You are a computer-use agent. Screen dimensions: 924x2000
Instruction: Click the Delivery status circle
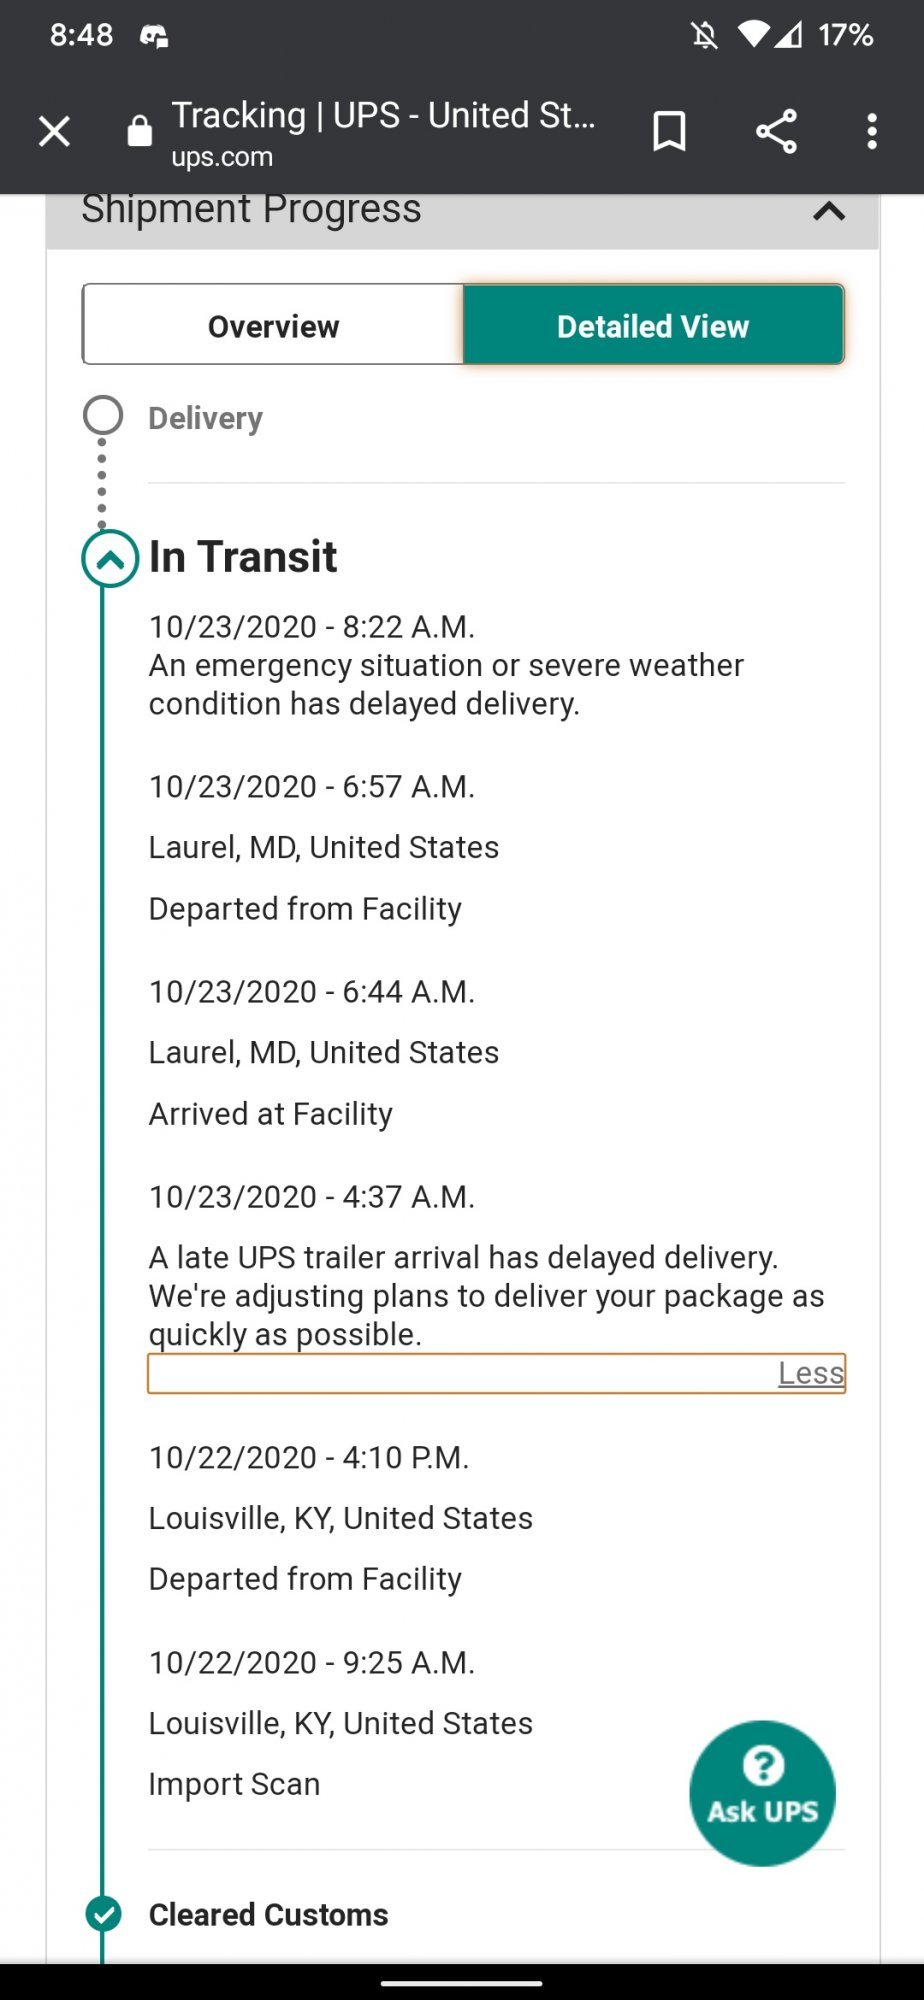point(103,416)
